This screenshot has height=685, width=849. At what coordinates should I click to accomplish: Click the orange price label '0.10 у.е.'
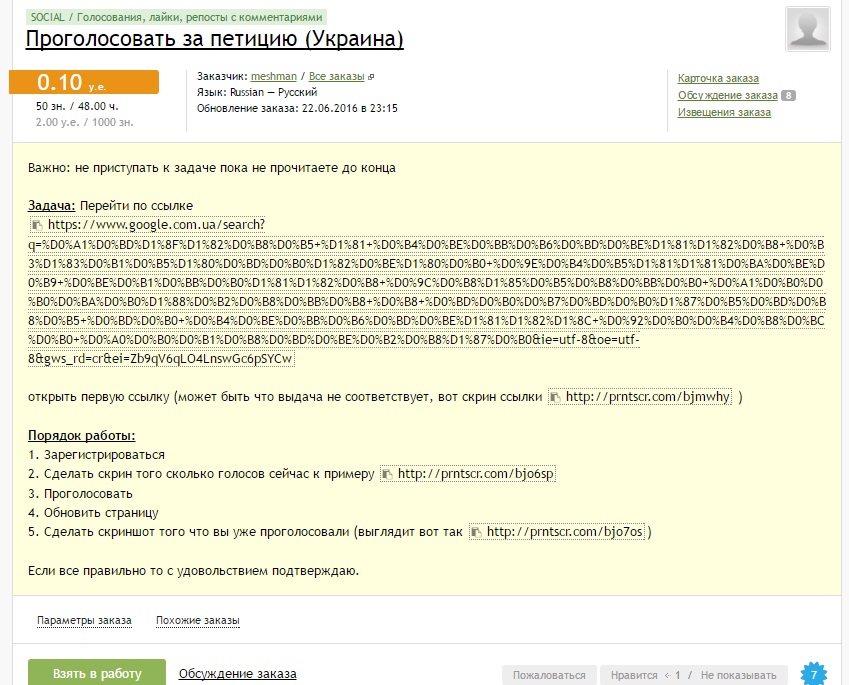(84, 82)
